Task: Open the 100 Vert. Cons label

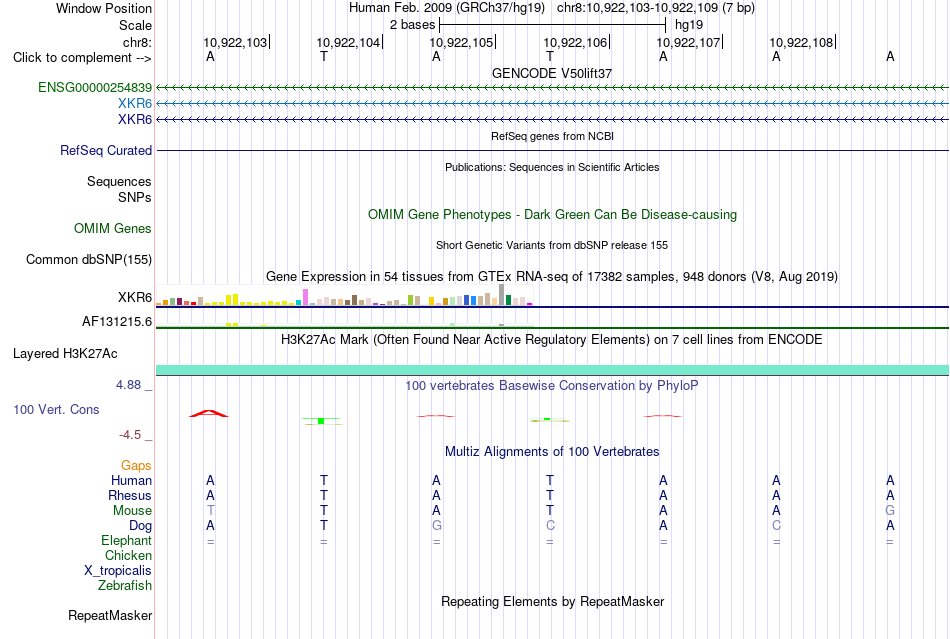Action: tap(56, 409)
